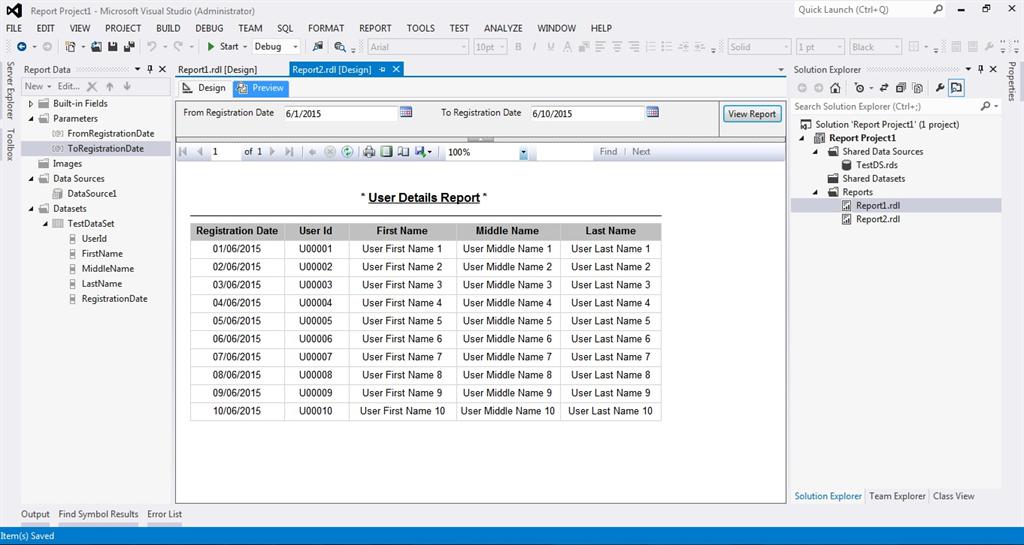Click the Start debugging button

(222, 47)
